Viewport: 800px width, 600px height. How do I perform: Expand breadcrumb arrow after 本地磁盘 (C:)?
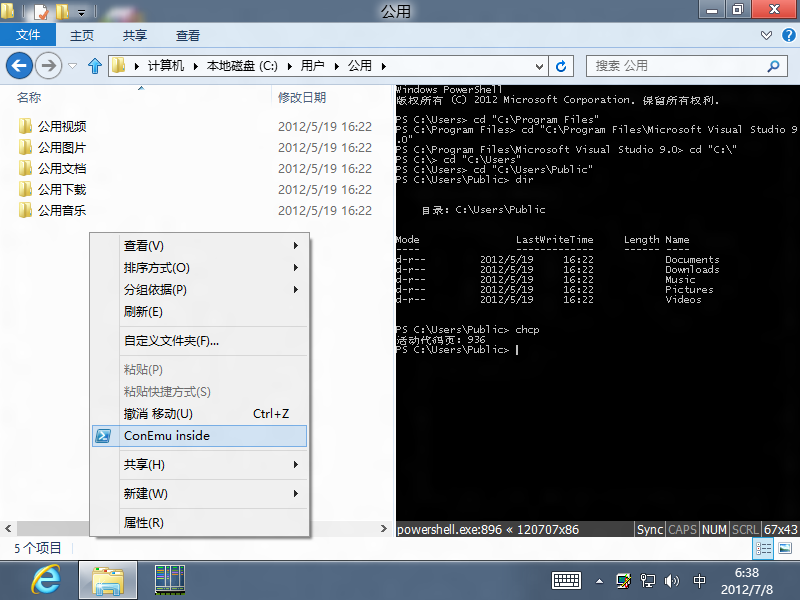pyautogui.click(x=290, y=66)
